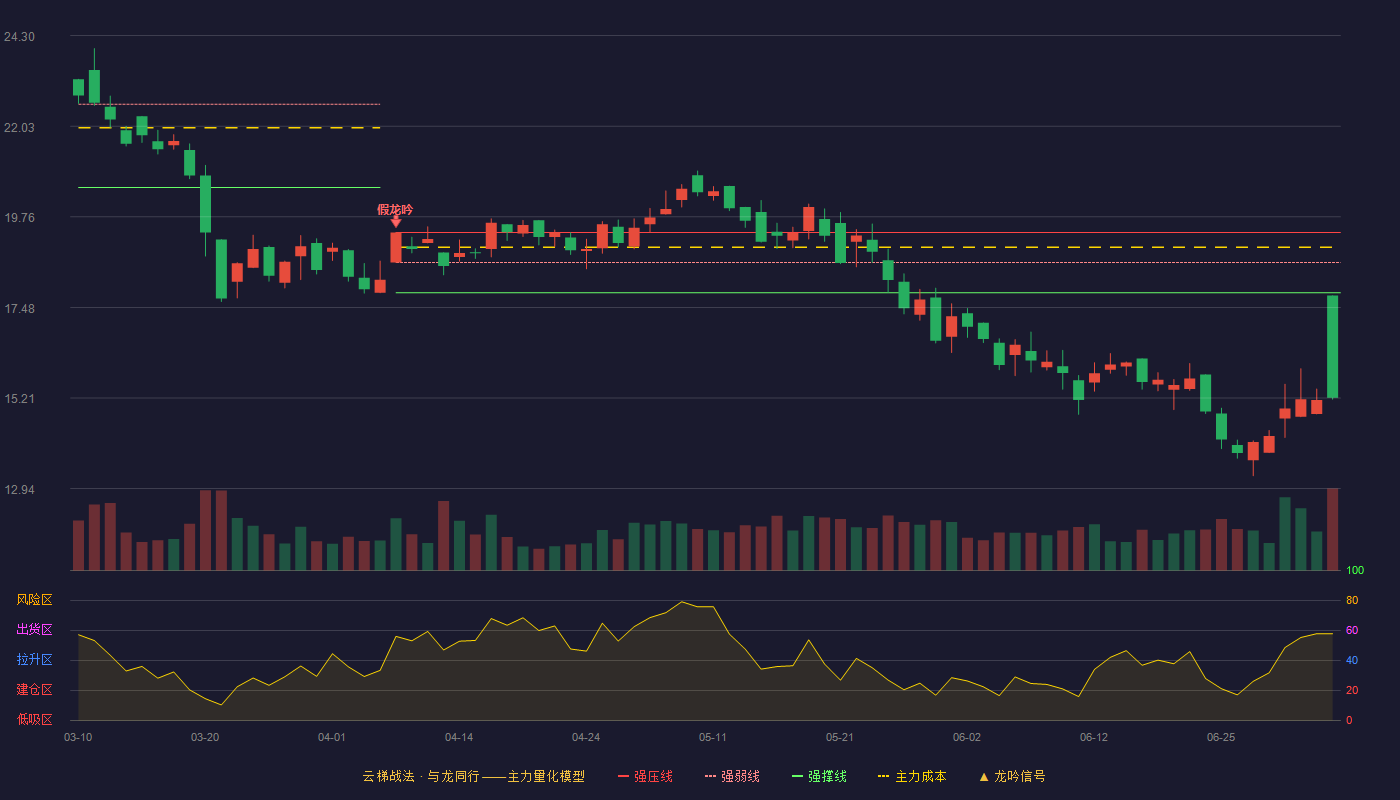Screen dimensions: 1400x800
Task: Click the 龙吟信号 legend label
Action: click(1020, 776)
